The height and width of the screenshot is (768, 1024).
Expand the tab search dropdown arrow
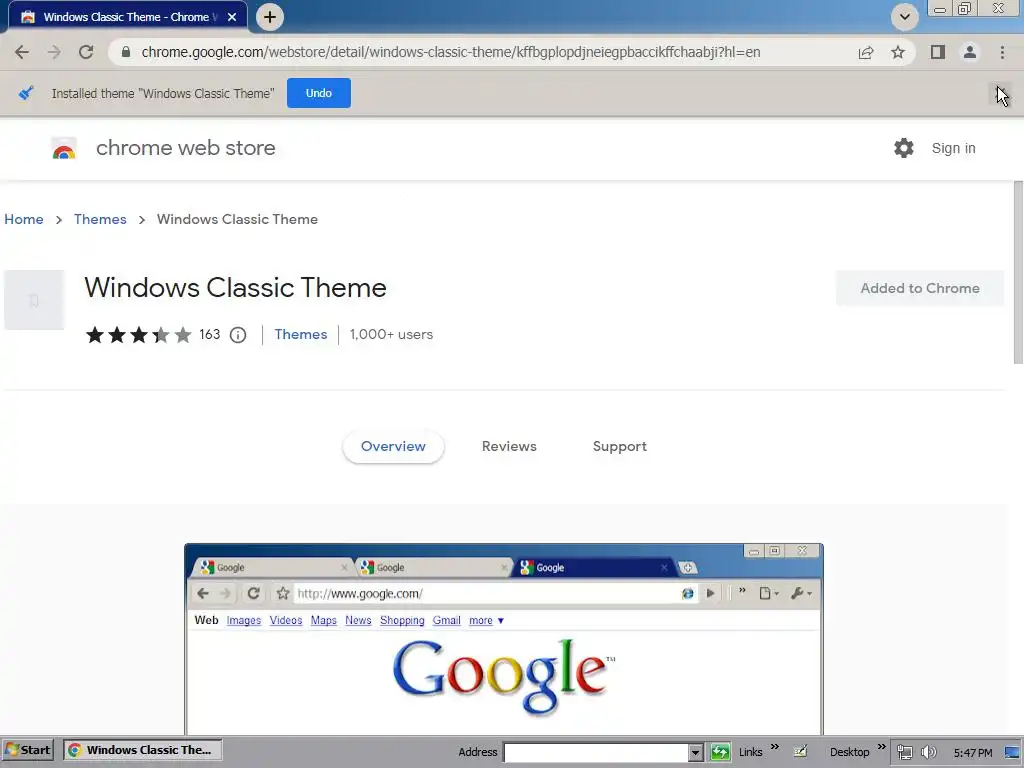click(x=904, y=17)
